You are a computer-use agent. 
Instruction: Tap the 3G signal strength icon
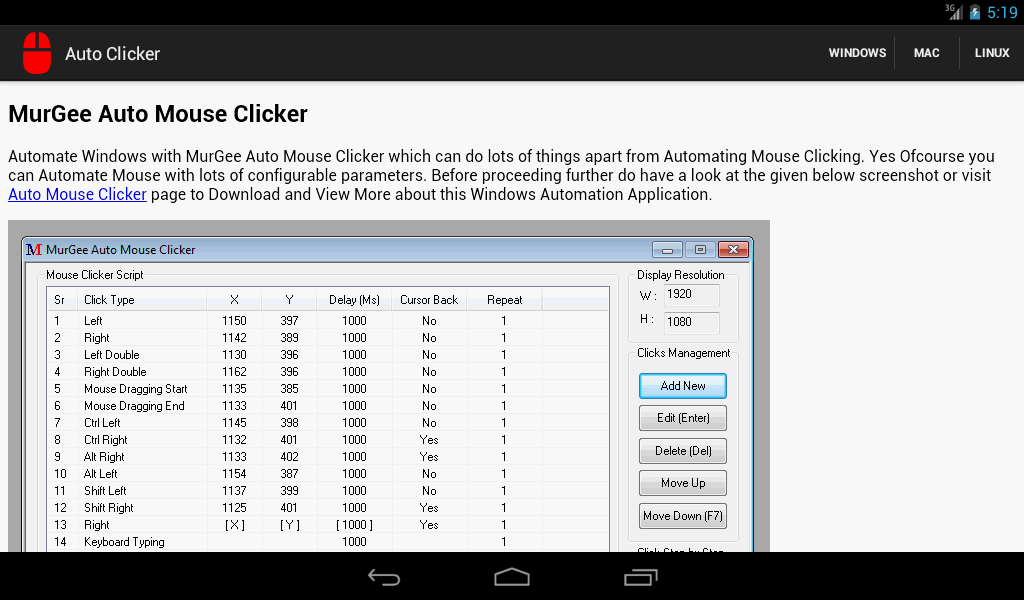click(x=954, y=12)
